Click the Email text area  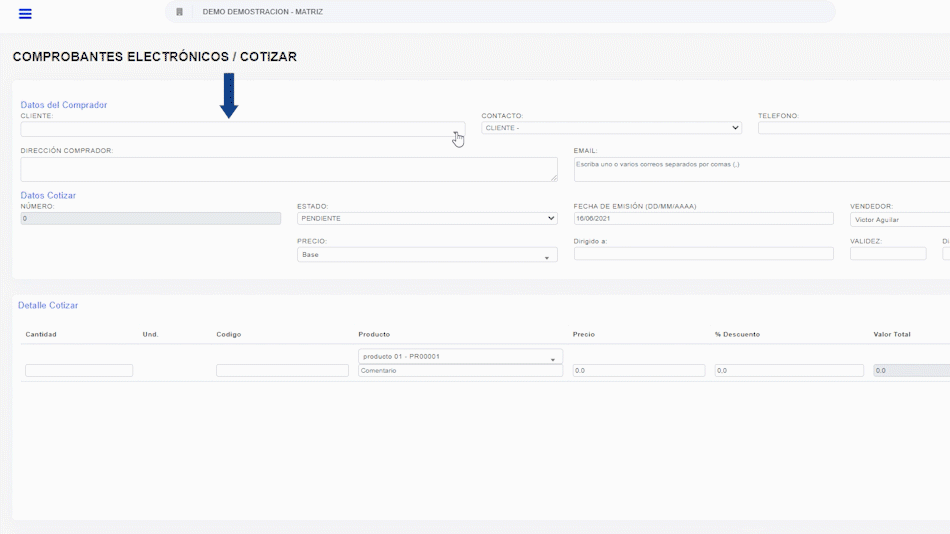(x=760, y=169)
